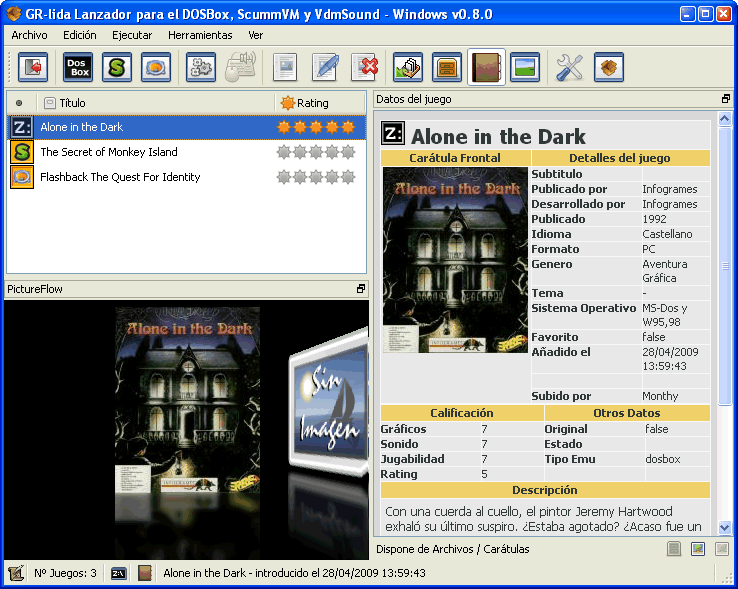
Task: Toggle the landscape picture view icon
Action: (x=525, y=67)
